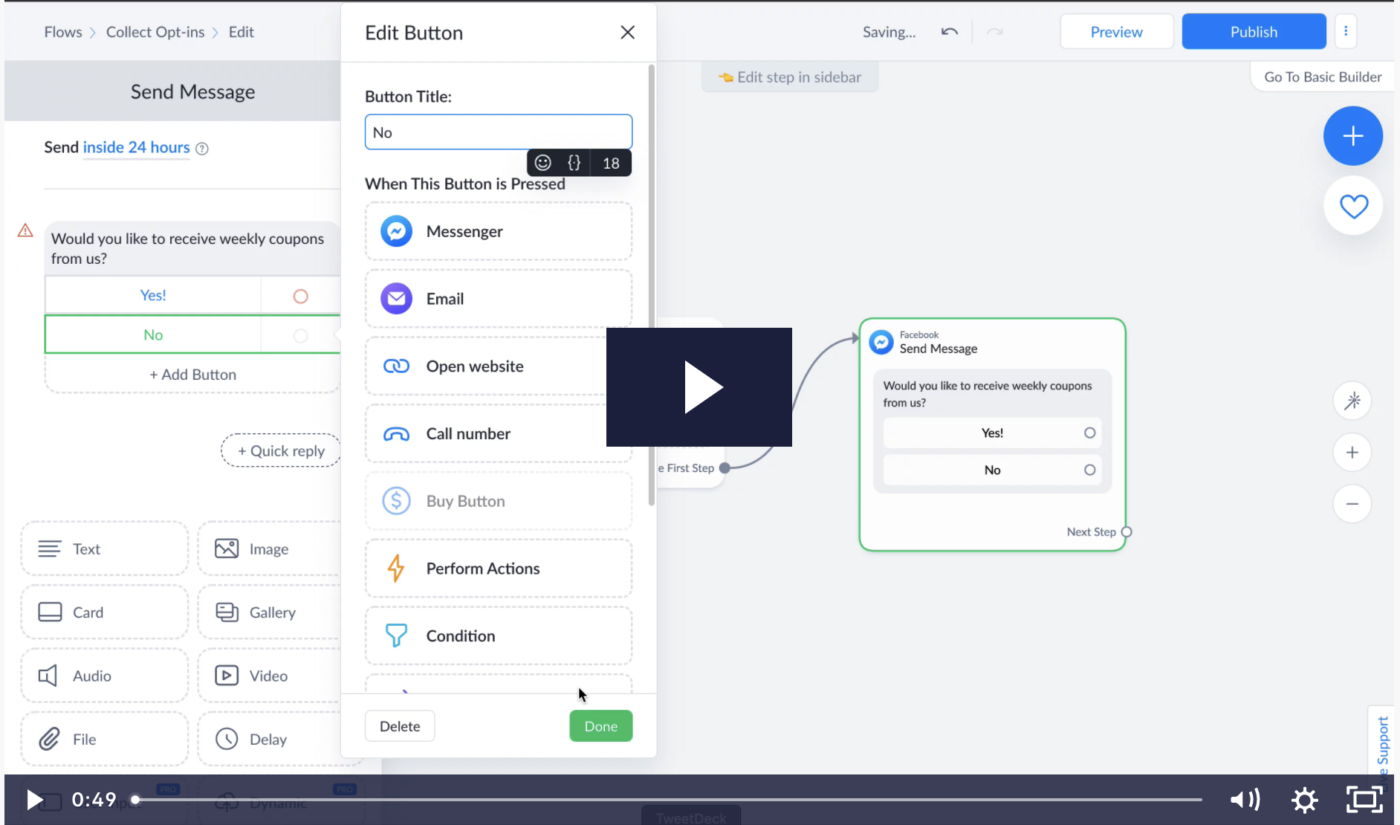
Task: Click the Open website link icon
Action: (396, 366)
